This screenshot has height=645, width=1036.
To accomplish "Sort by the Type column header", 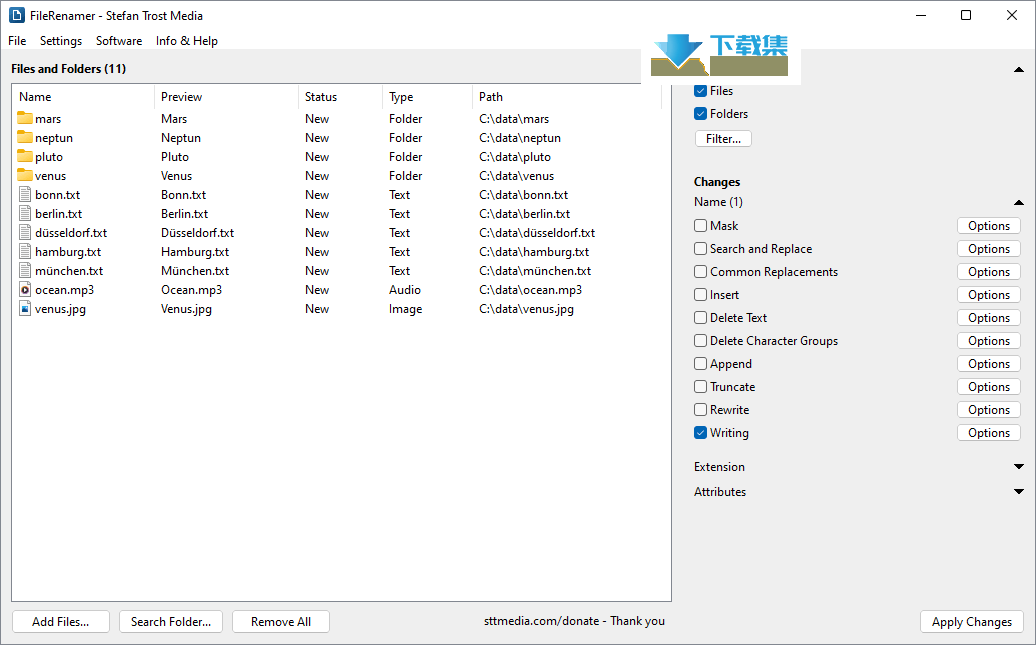I will 427,96.
